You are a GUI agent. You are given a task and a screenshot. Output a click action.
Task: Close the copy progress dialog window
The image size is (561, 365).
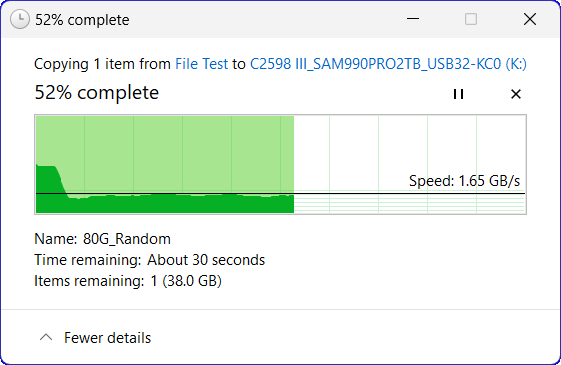click(530, 19)
